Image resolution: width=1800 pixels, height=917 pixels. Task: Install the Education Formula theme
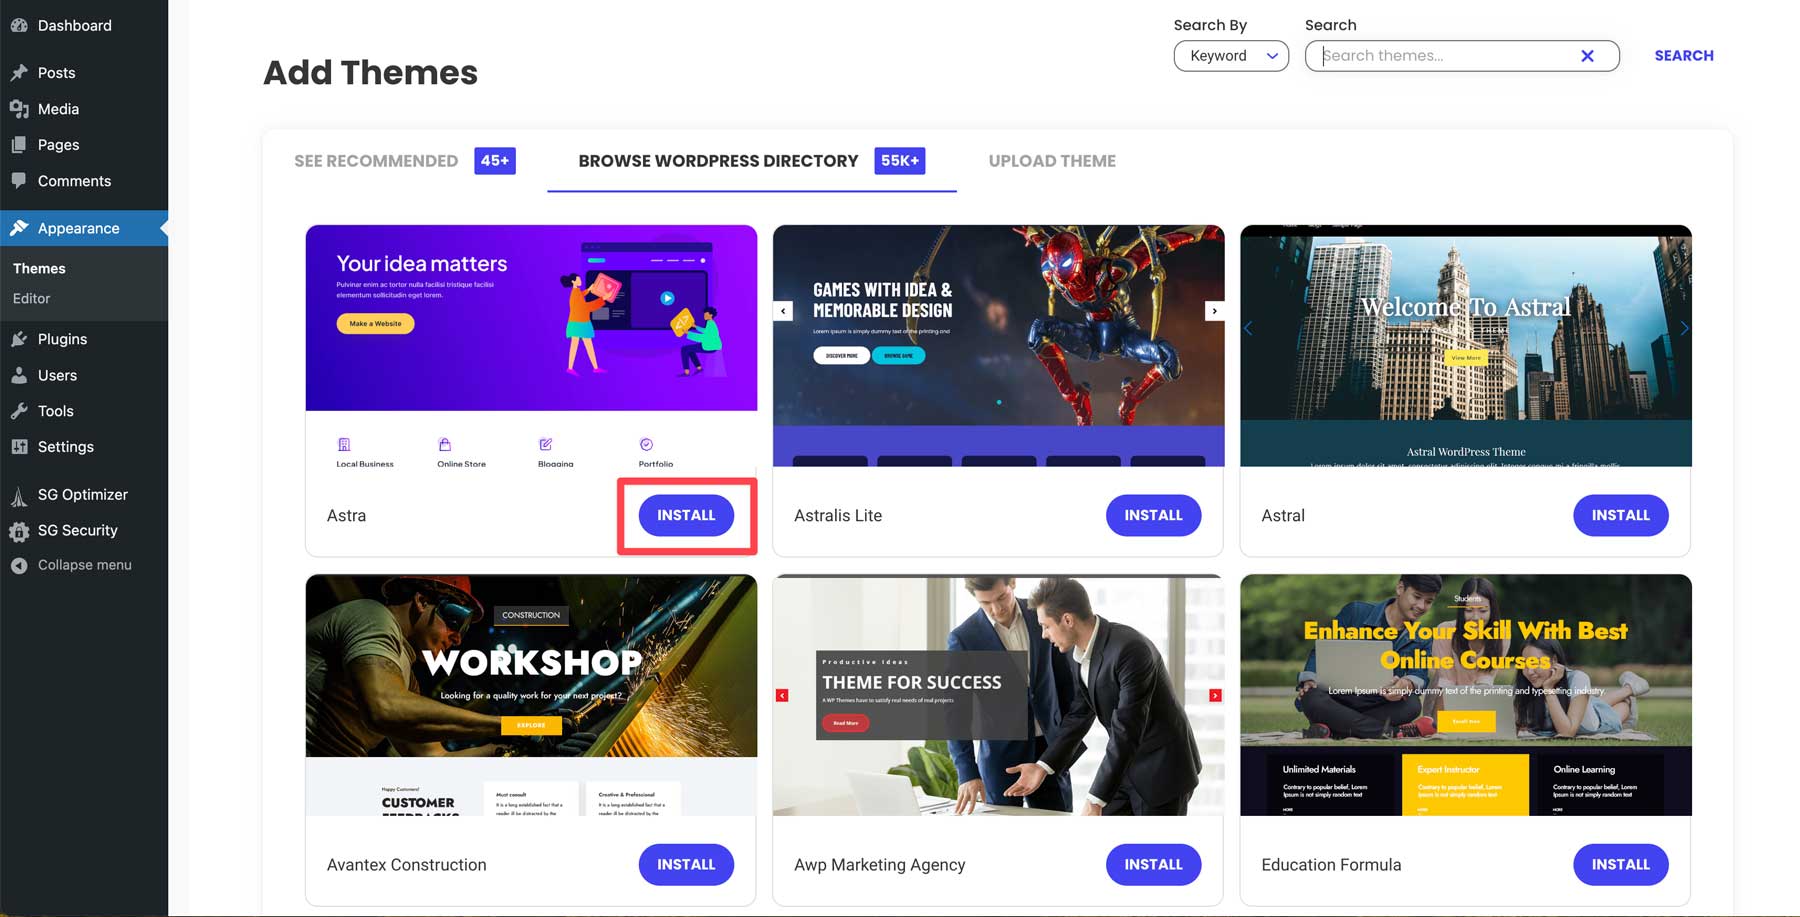point(1620,864)
